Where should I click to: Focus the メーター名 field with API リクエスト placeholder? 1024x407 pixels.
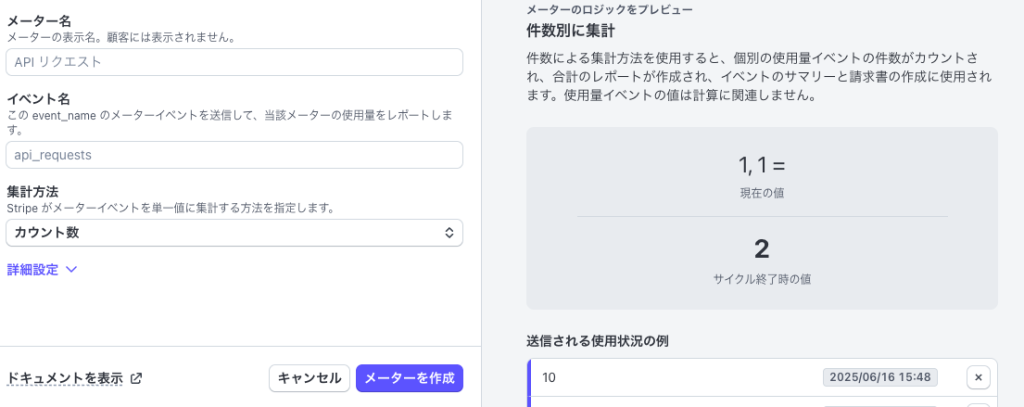tap(234, 62)
